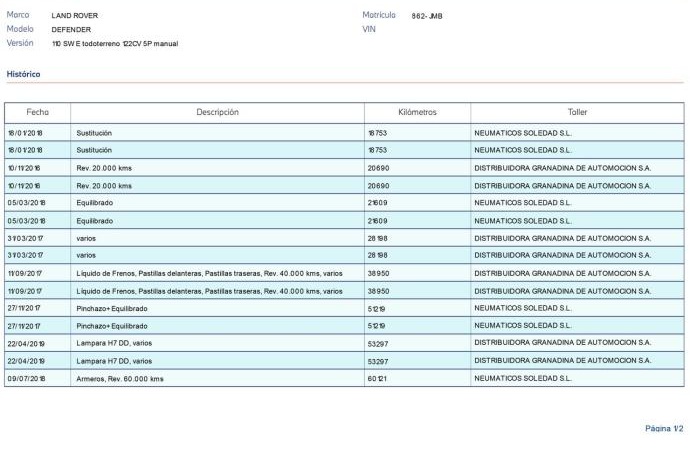690x460 pixels.
Task: Select the 110 SW E todoterreno version text
Action: click(115, 44)
